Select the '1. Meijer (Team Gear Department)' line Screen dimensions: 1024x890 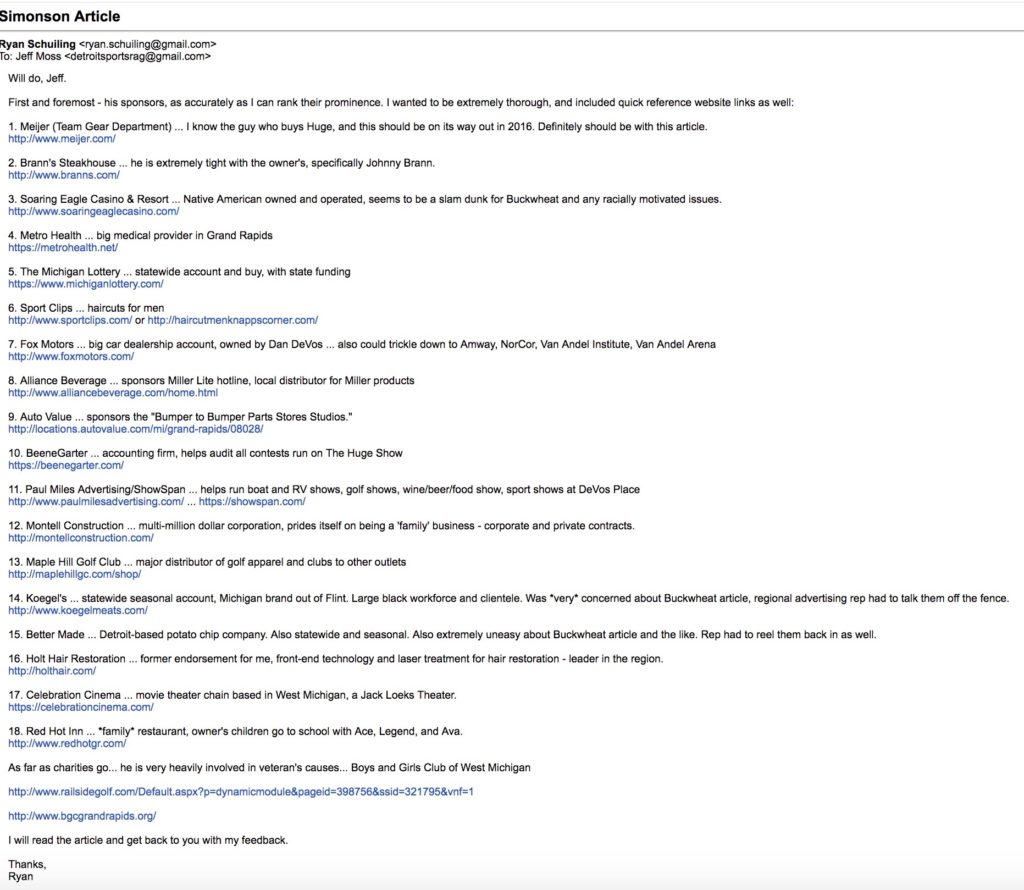[x=357, y=127]
